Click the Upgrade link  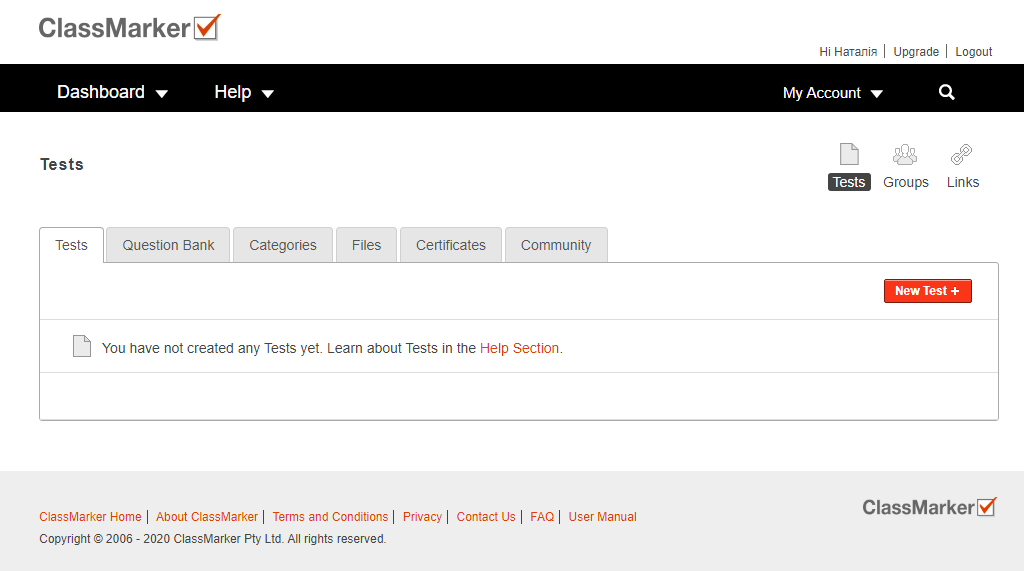(916, 52)
